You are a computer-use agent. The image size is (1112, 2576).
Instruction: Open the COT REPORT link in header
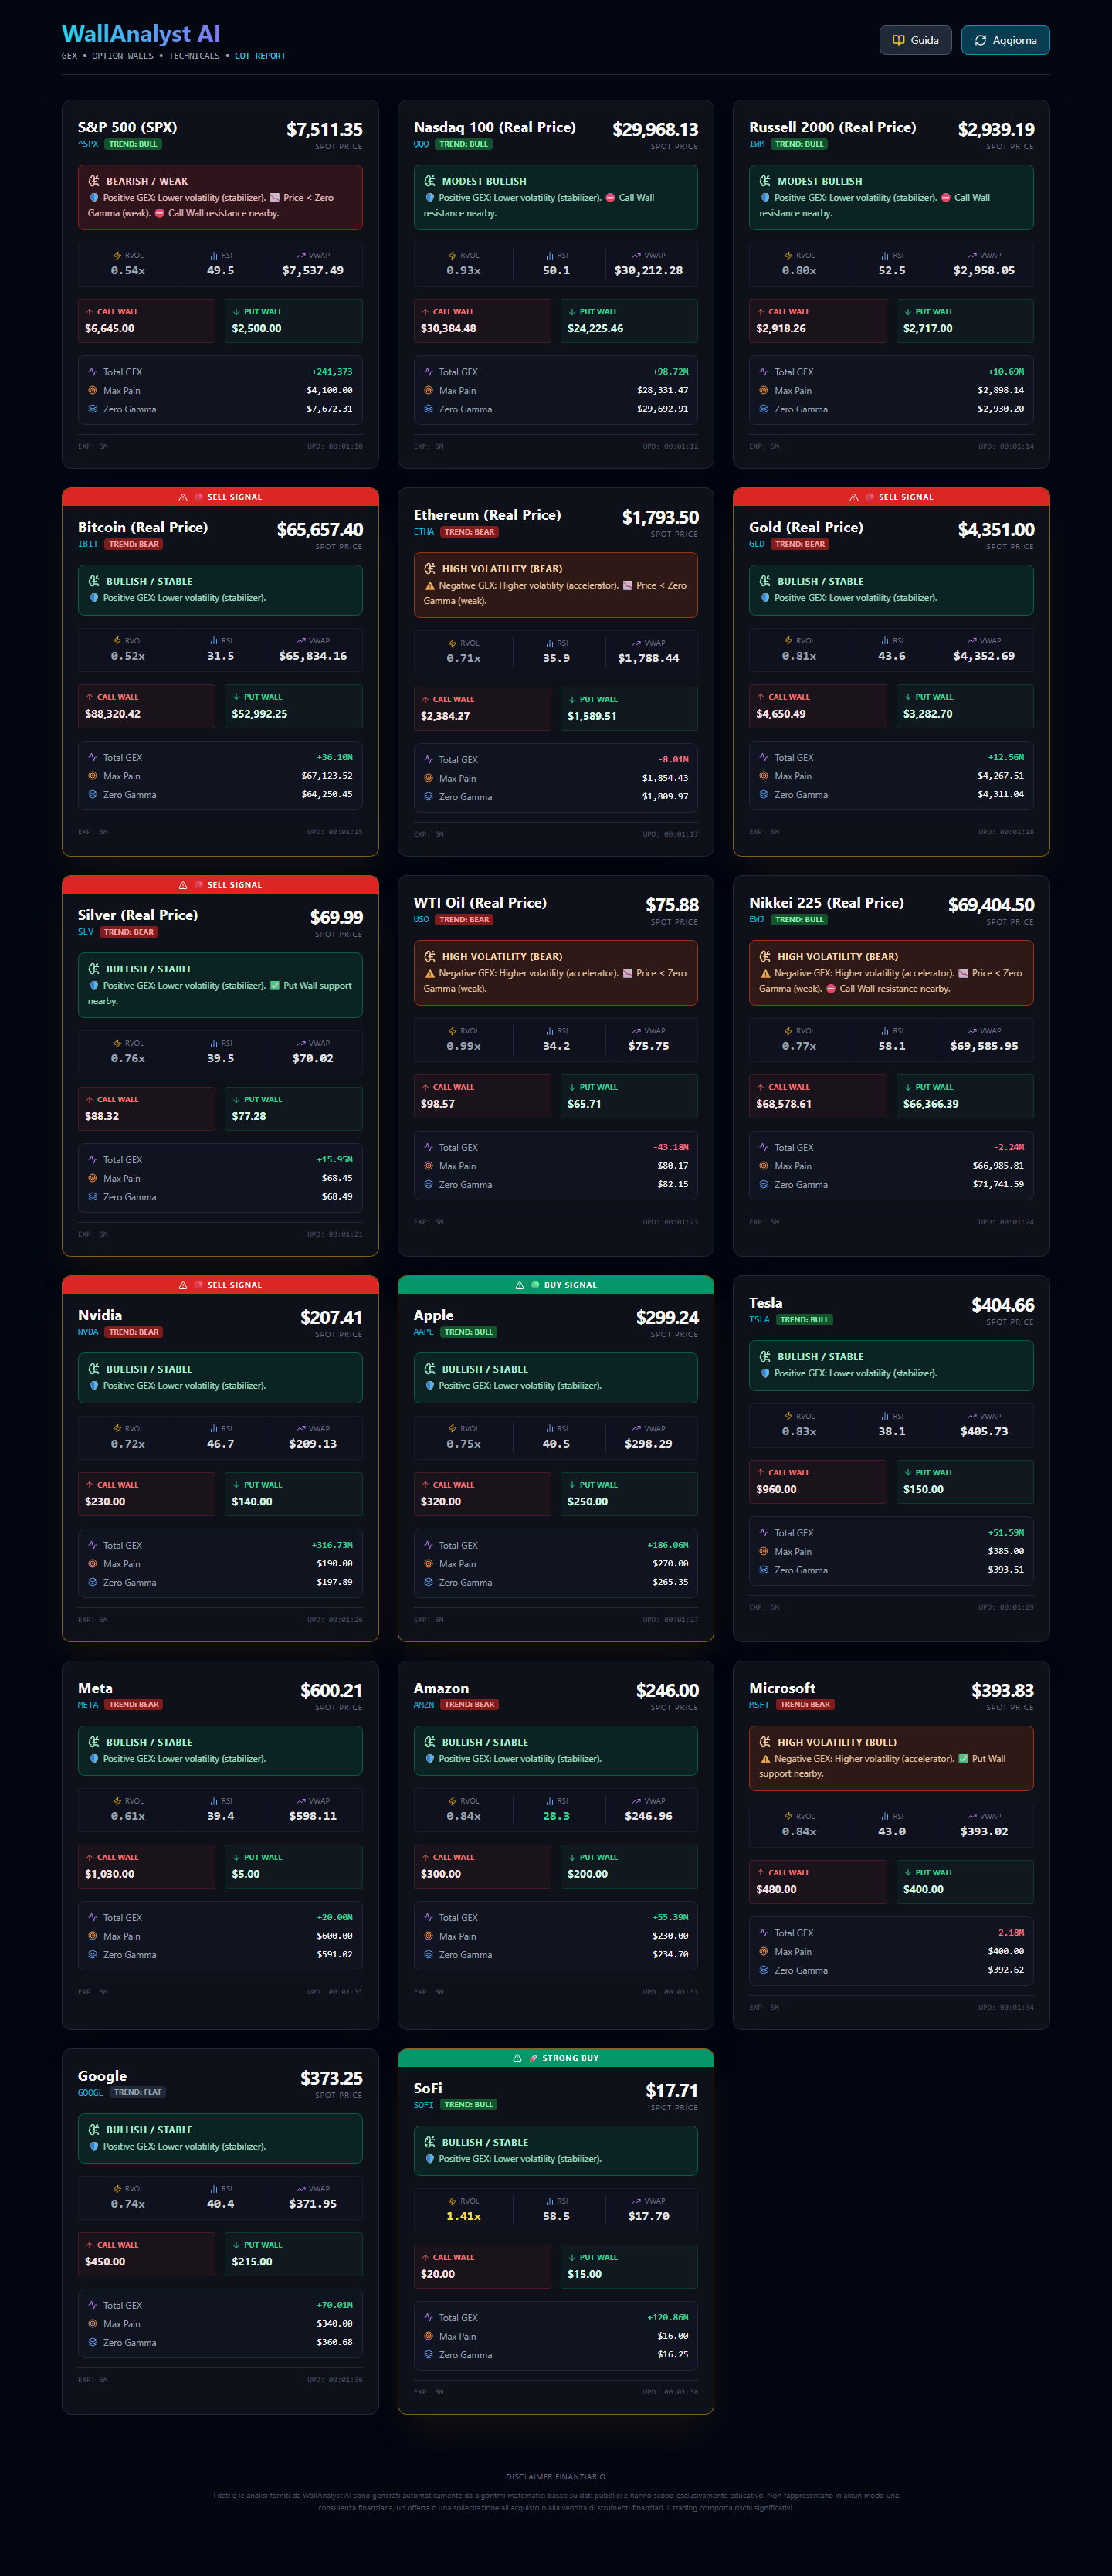click(260, 56)
